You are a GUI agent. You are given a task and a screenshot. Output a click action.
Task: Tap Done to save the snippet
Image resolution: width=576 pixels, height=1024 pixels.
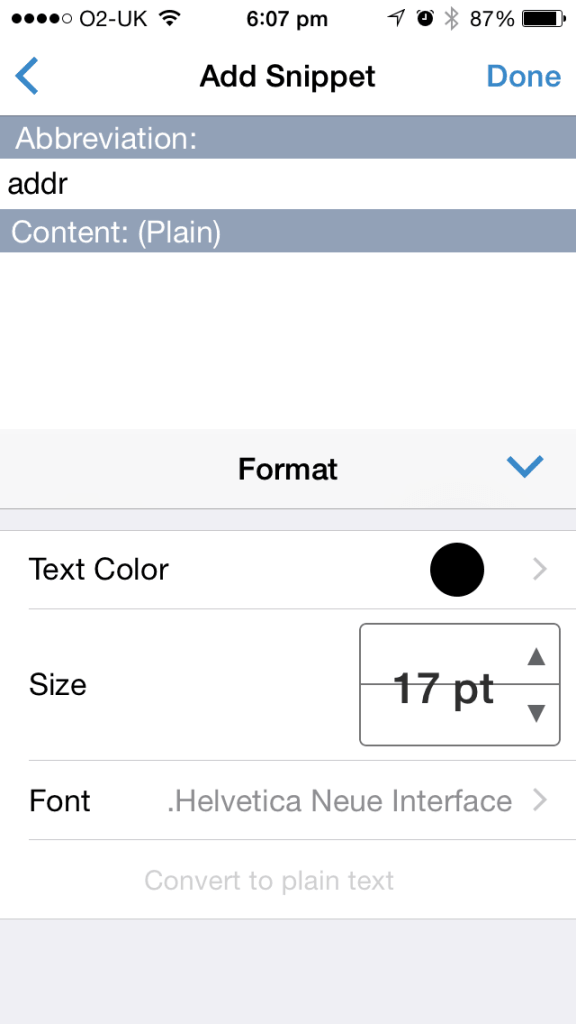tap(523, 76)
